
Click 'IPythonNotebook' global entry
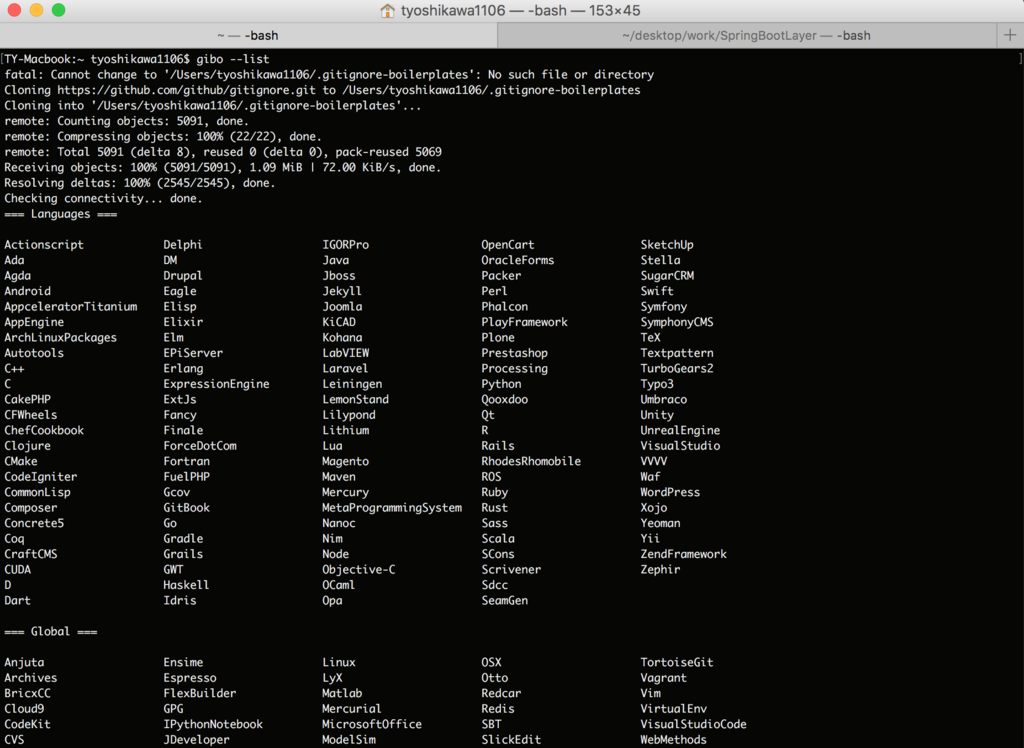(213, 724)
